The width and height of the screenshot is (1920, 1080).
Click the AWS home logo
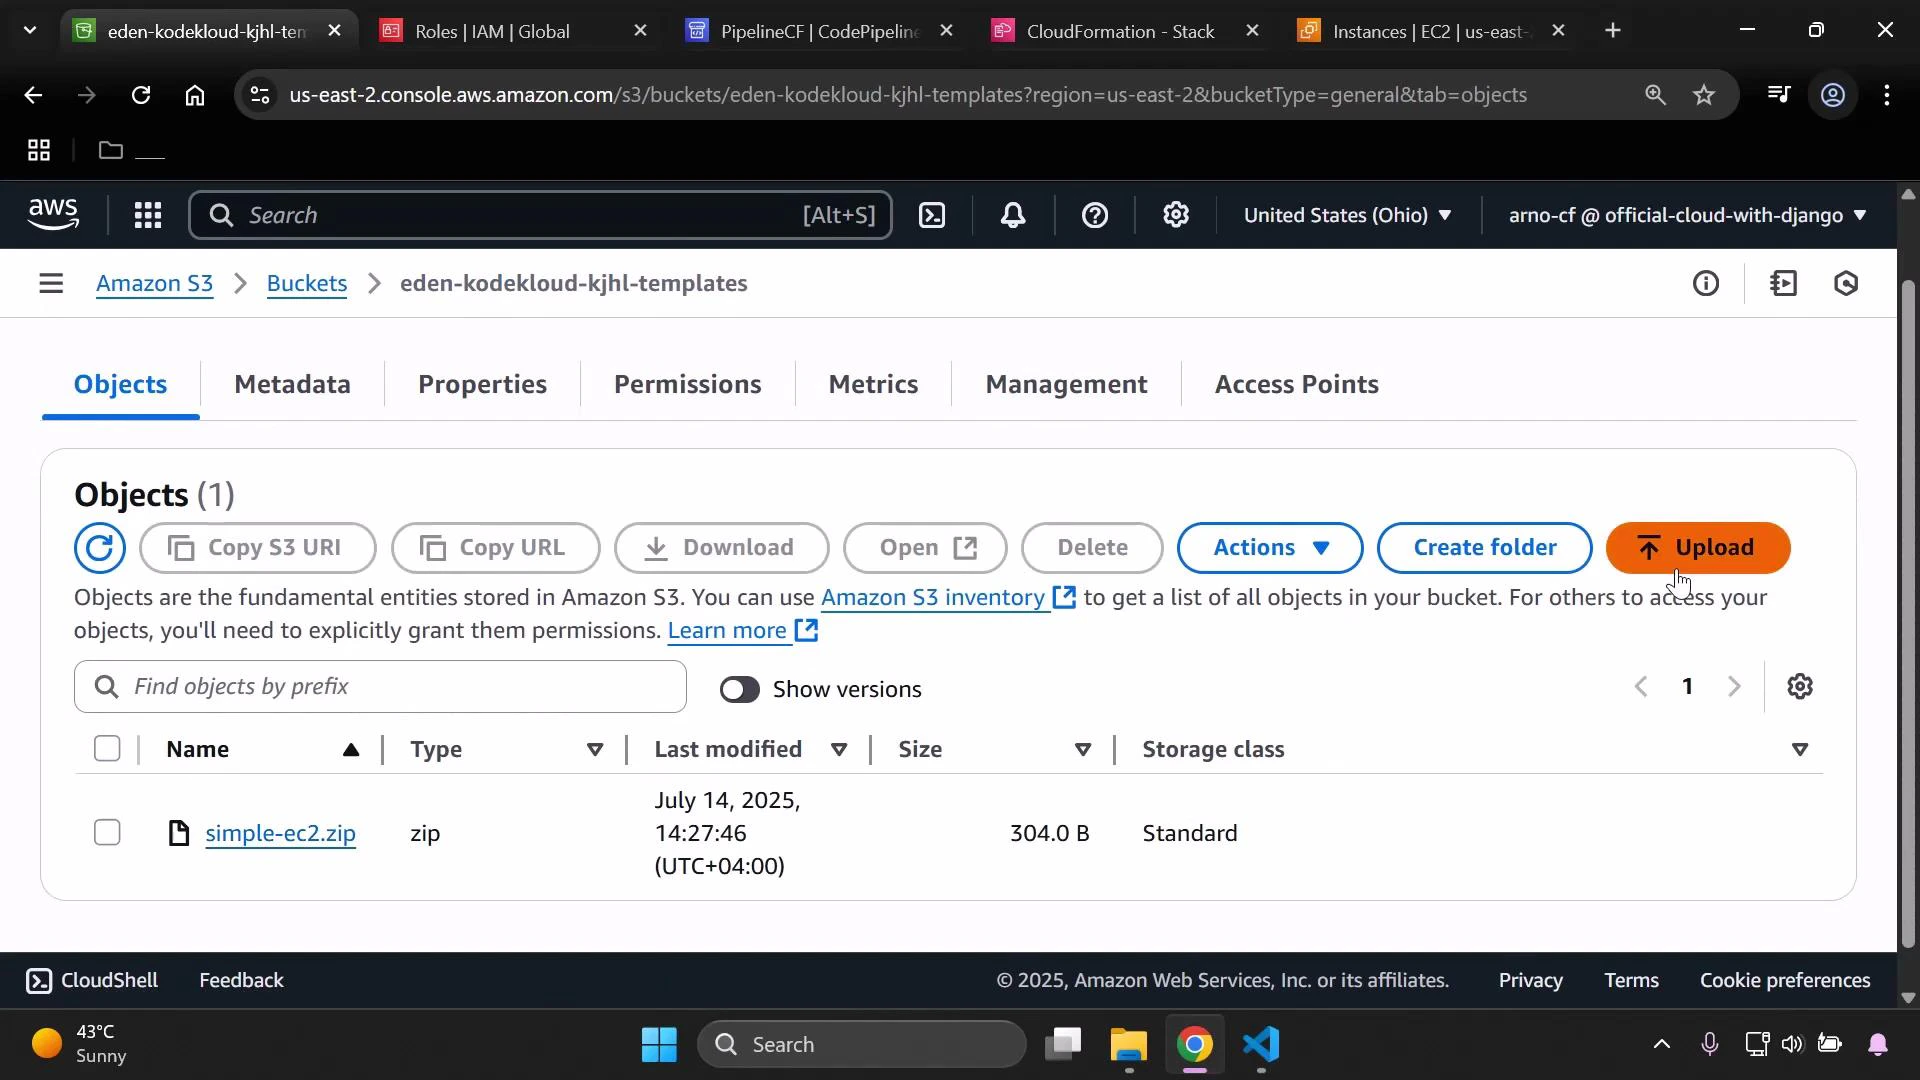tap(52, 214)
